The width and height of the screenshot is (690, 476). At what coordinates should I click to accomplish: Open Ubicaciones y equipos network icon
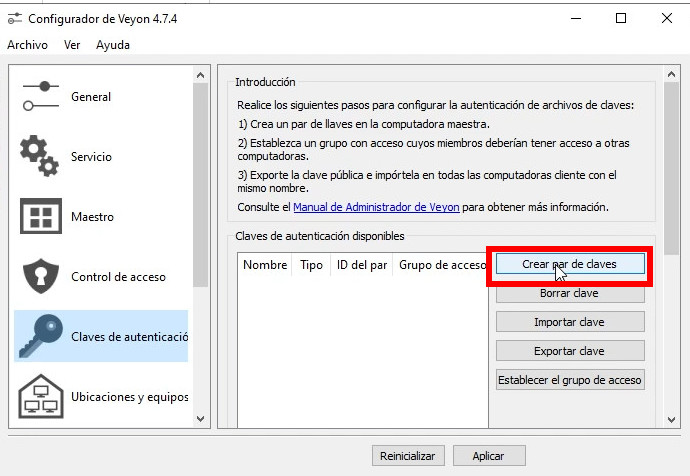click(41, 396)
